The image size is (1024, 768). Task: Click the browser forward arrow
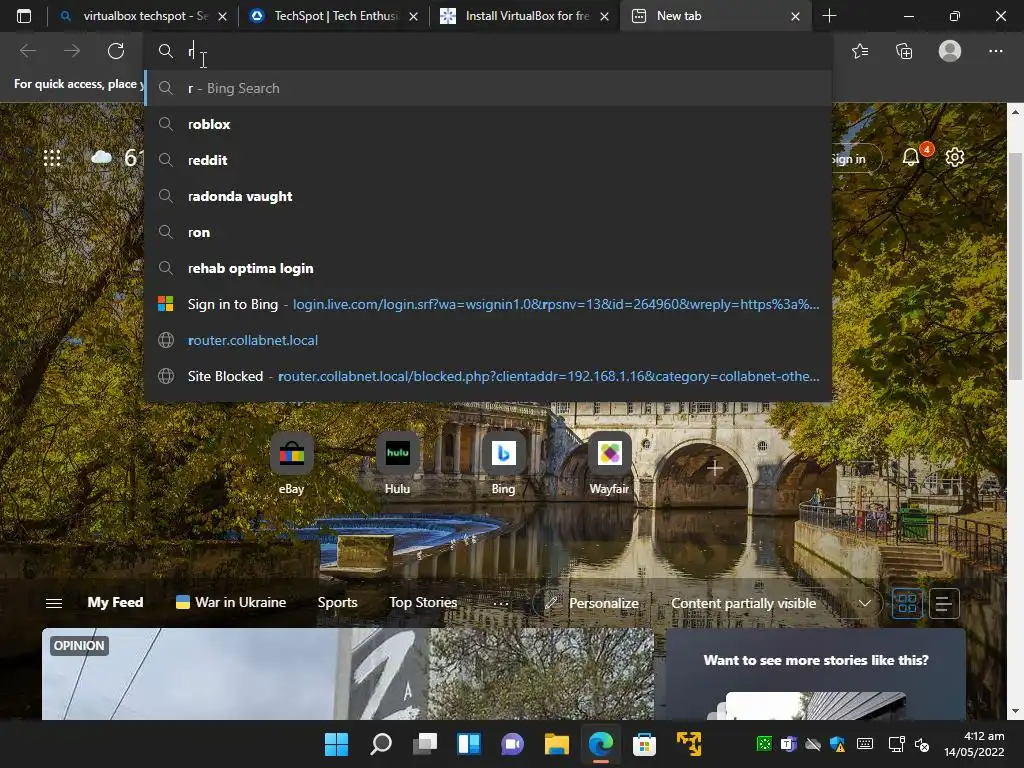(x=72, y=51)
